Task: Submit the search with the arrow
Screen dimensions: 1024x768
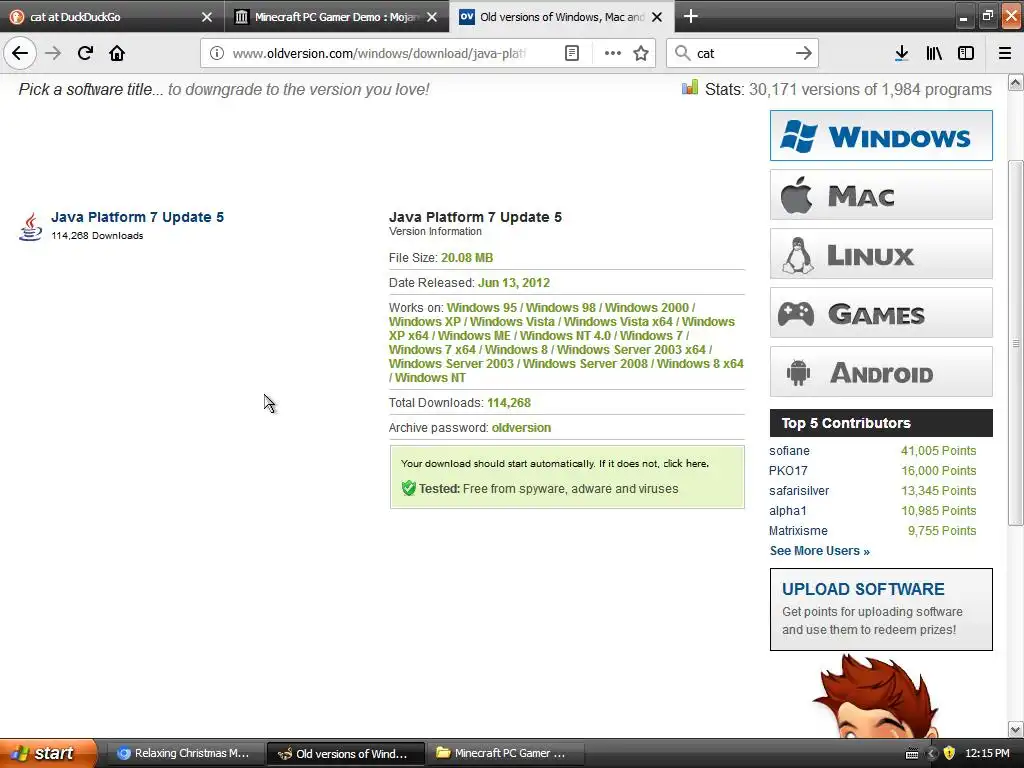Action: 803,53
